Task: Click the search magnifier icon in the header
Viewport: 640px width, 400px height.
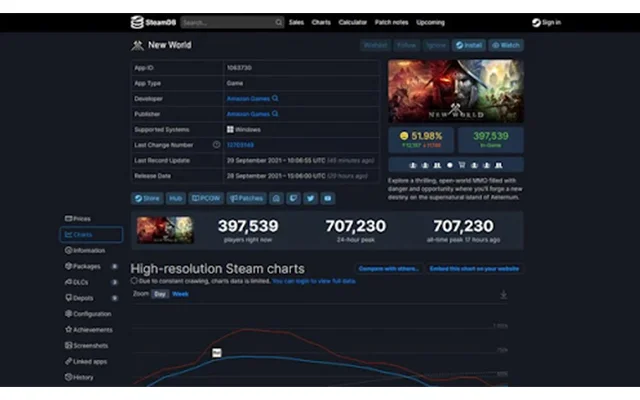Action: click(279, 22)
